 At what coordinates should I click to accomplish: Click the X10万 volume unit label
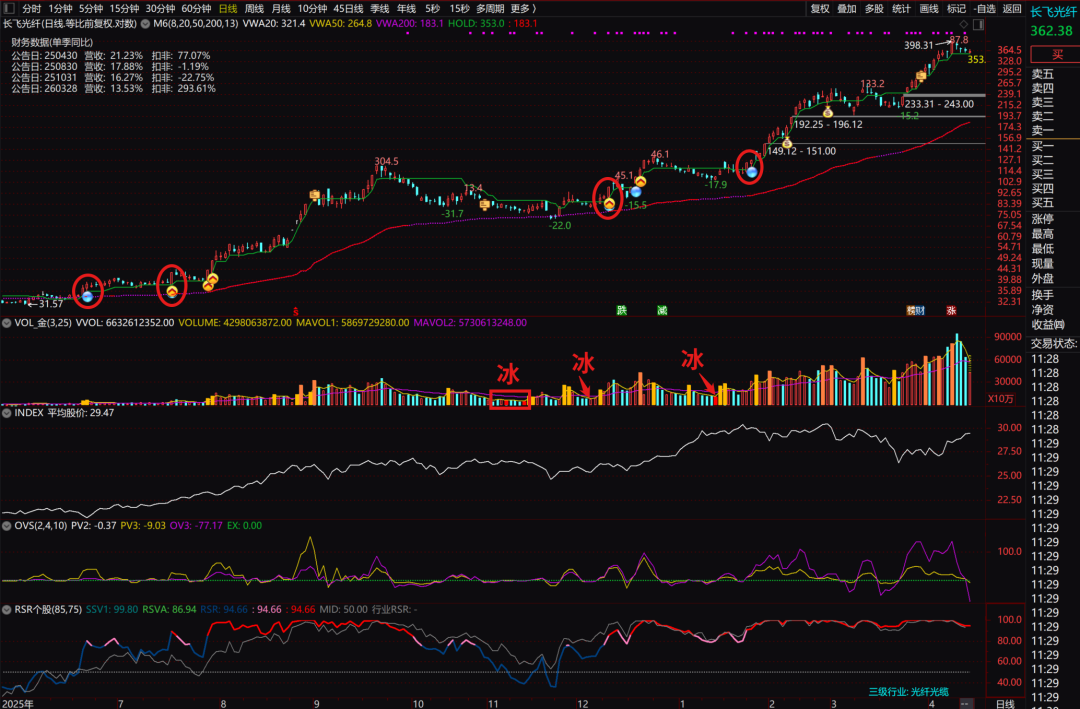[x=1000, y=399]
